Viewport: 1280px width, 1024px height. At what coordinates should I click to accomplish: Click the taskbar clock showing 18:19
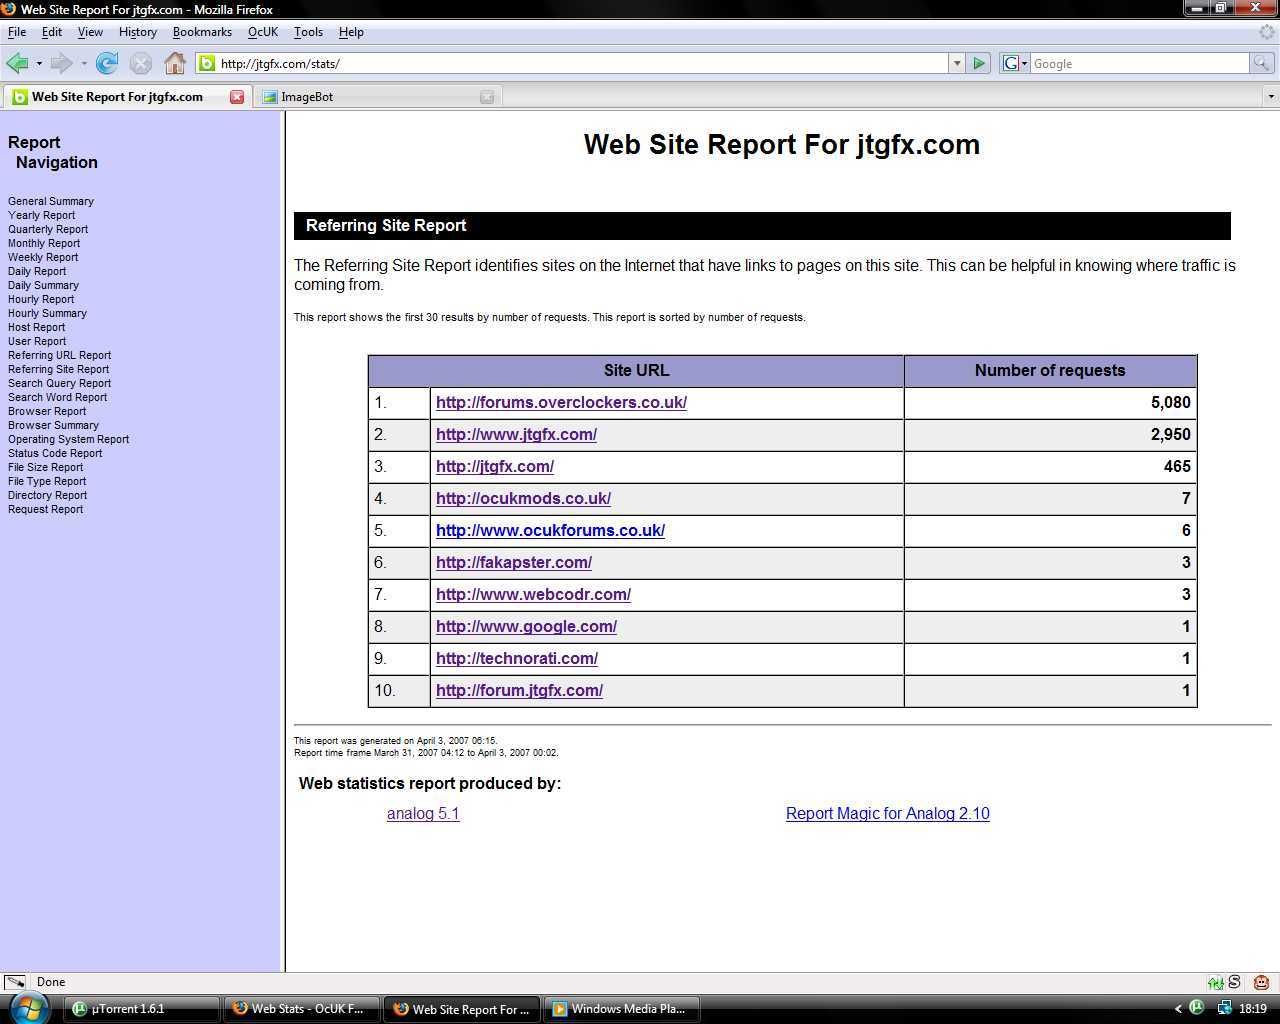click(1253, 1009)
